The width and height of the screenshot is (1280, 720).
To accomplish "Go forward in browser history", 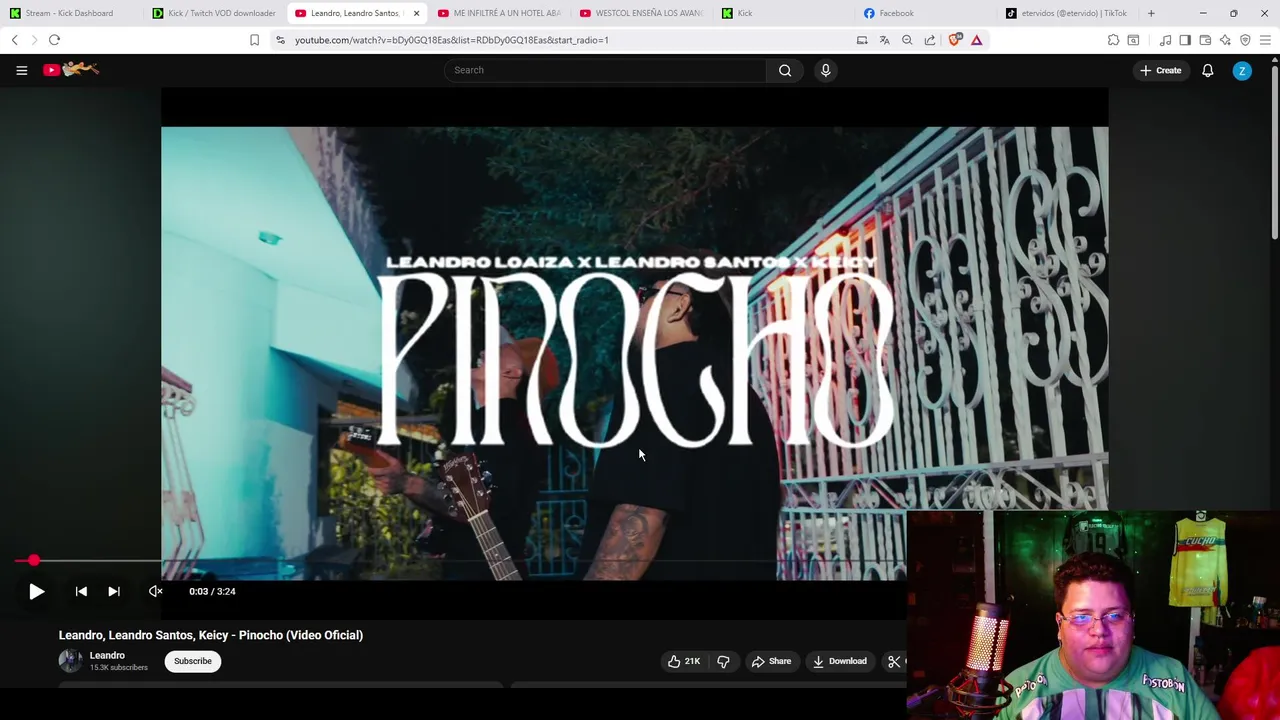I will pyautogui.click(x=34, y=40).
